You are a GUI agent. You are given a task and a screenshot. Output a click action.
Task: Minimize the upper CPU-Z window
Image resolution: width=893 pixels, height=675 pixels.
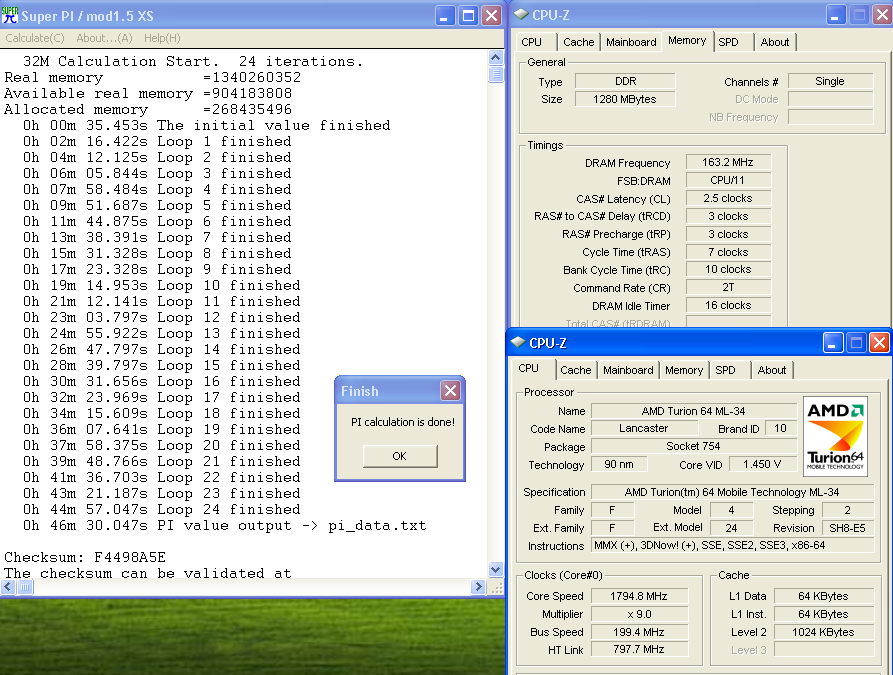point(835,15)
